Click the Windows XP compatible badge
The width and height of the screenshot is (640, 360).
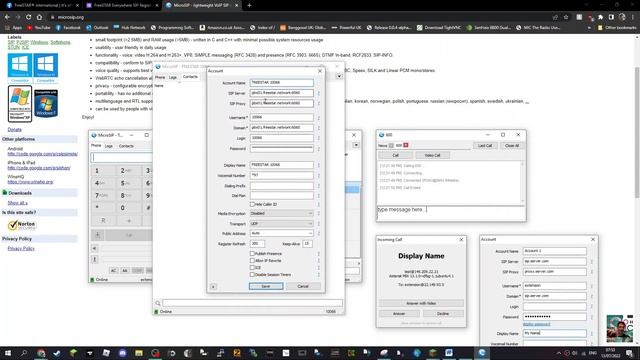(20, 104)
